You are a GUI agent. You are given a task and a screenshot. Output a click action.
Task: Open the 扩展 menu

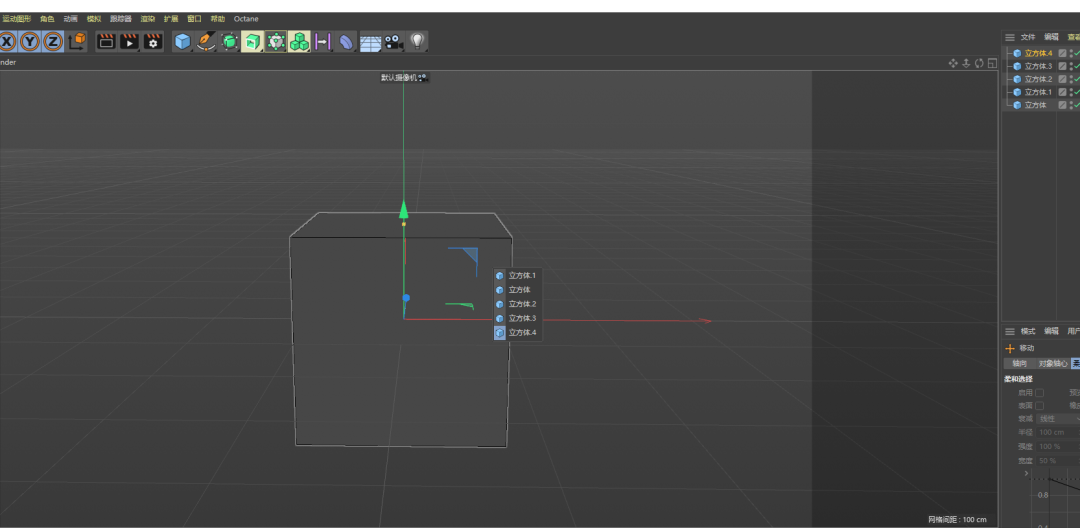pos(171,19)
